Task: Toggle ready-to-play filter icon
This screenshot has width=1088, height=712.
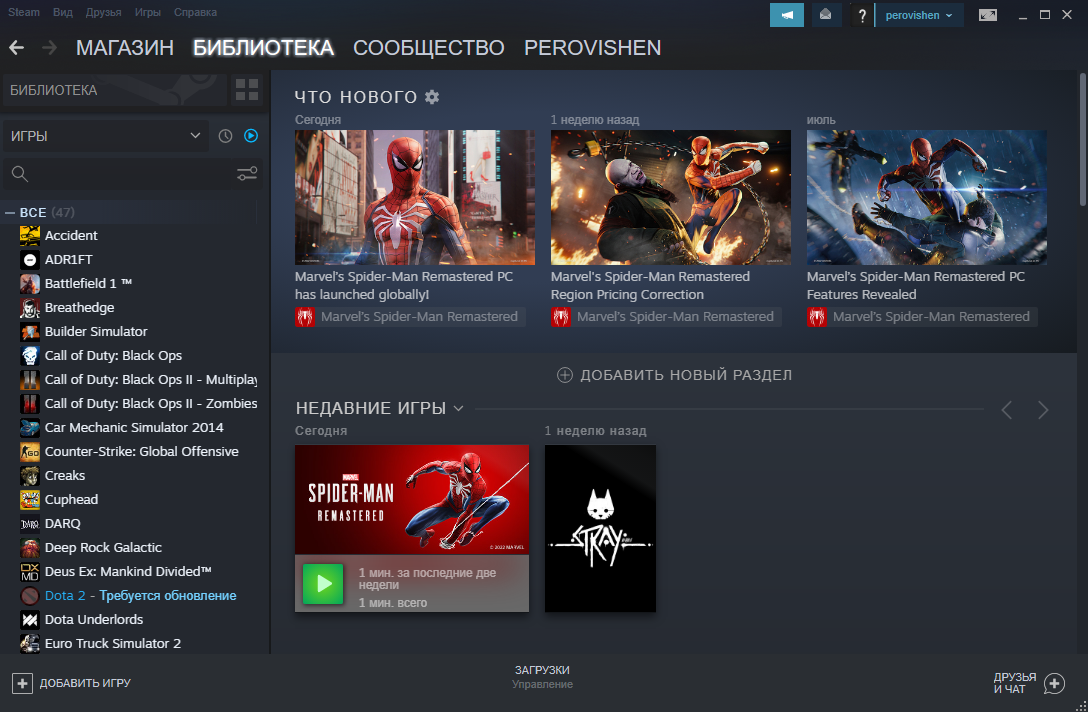Action: 251,136
